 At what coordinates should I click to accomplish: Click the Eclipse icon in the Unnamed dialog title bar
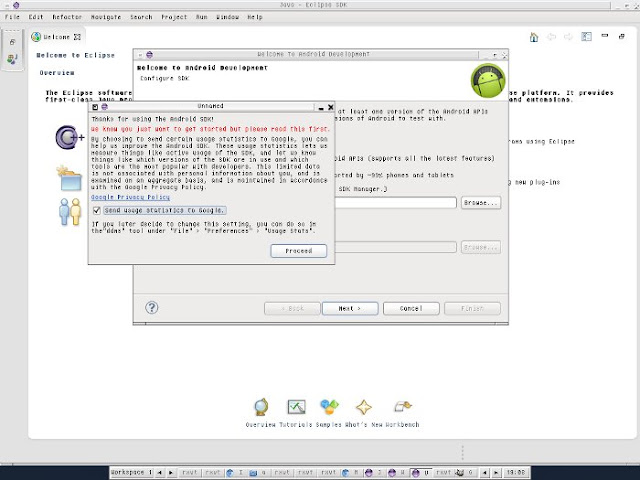tap(104, 107)
